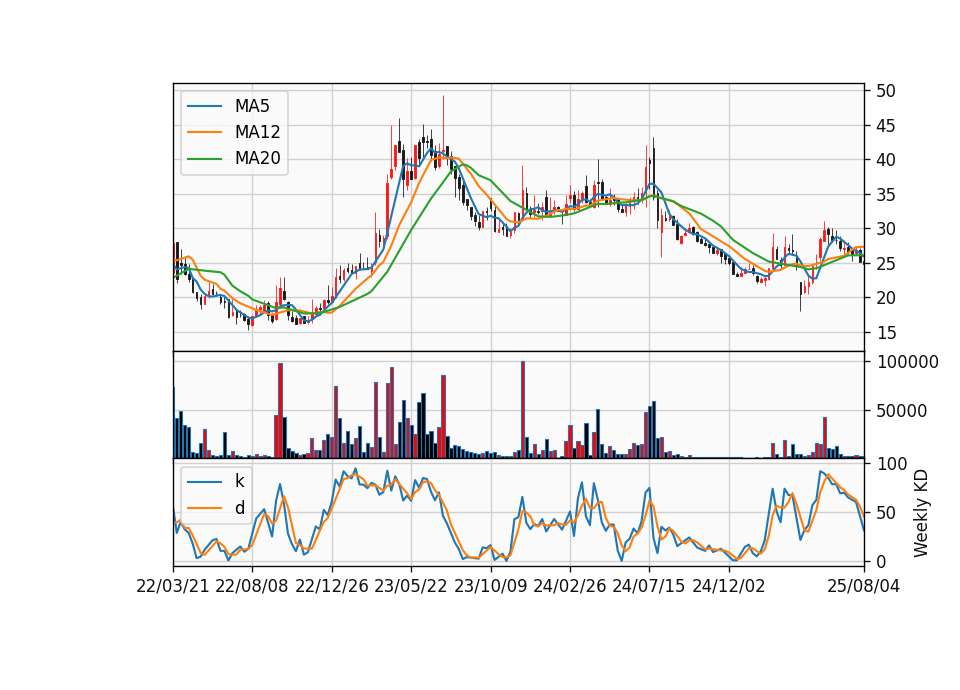Click the green MA20 legend line sample

pos(204,158)
